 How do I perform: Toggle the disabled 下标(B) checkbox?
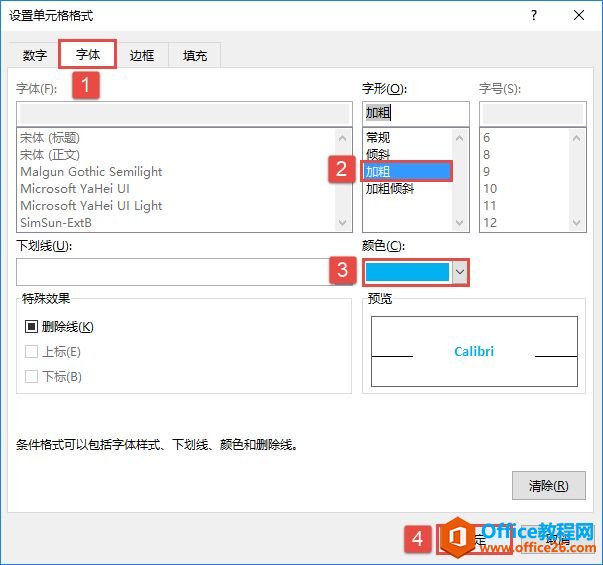point(31,376)
